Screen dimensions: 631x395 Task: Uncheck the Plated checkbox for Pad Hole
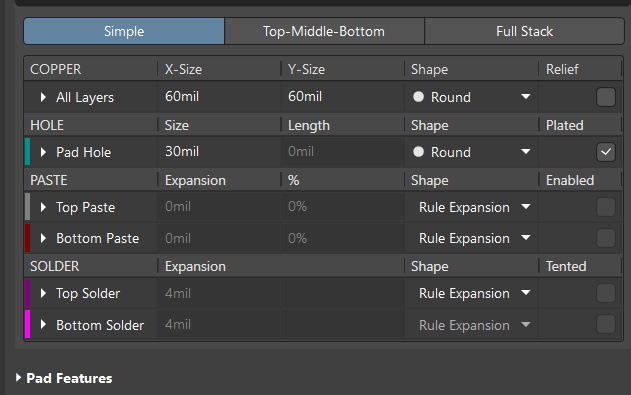(x=606, y=152)
